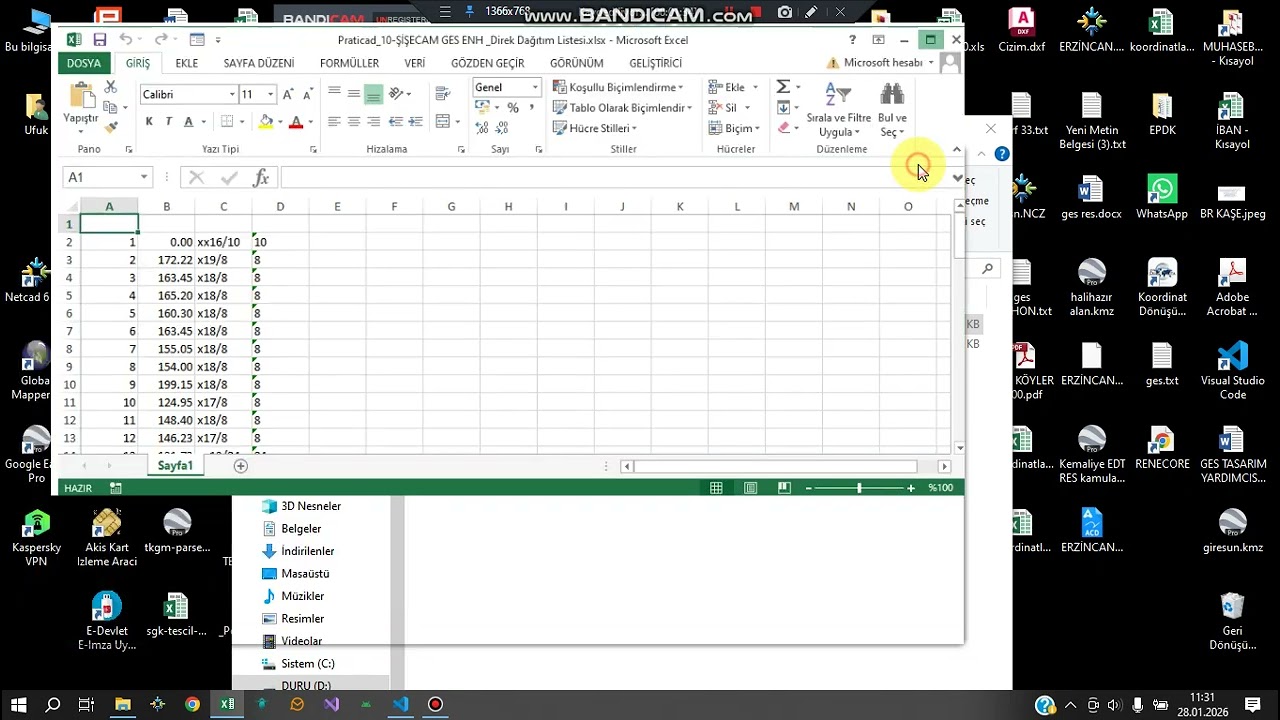This screenshot has width=1280, height=720.
Task: Click the Format Painter brush icon
Action: (x=111, y=126)
